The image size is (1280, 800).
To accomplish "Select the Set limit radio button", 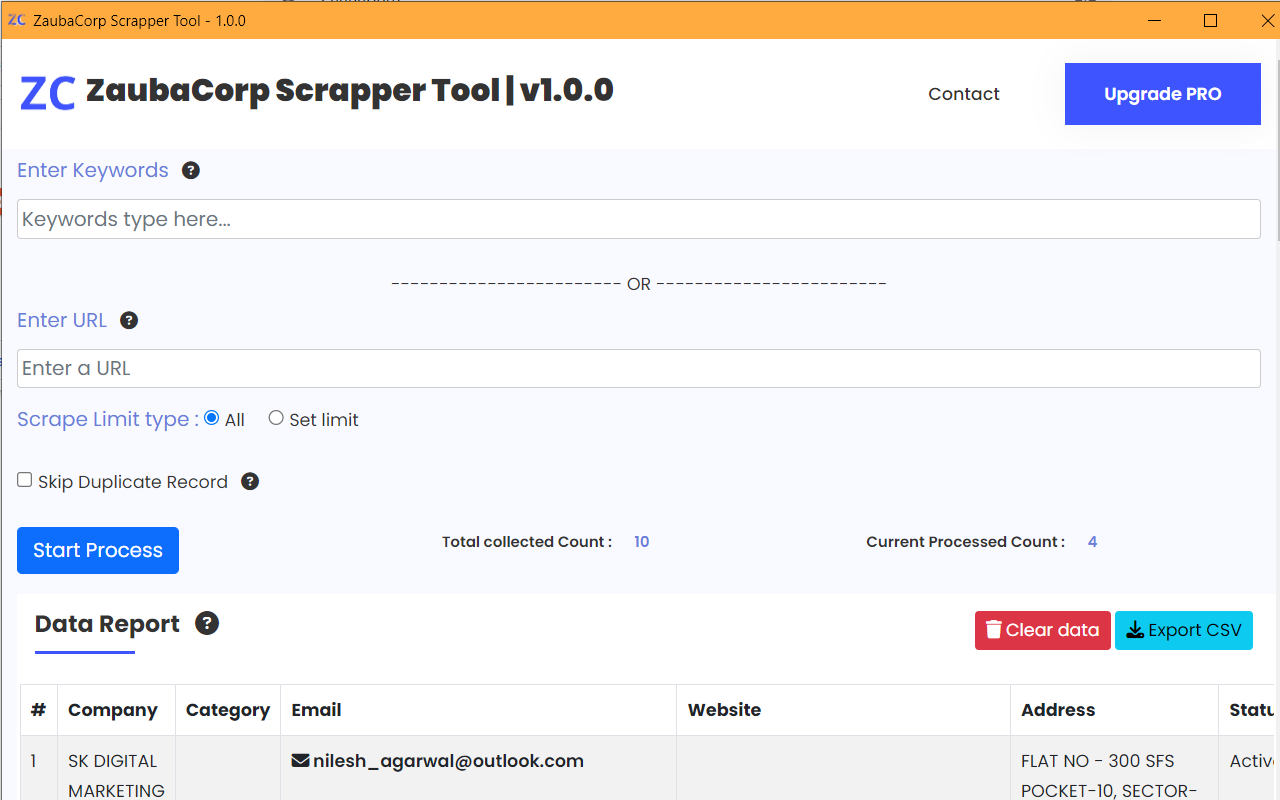I will point(276,417).
